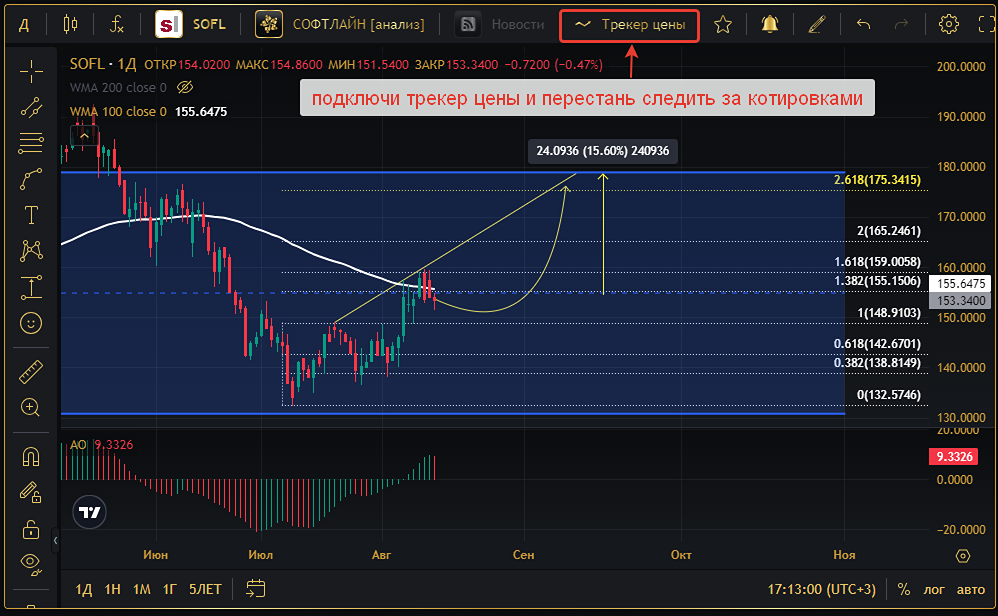The width and height of the screenshot is (998, 616).
Task: Select the brush path drawing tool
Action: click(31, 179)
